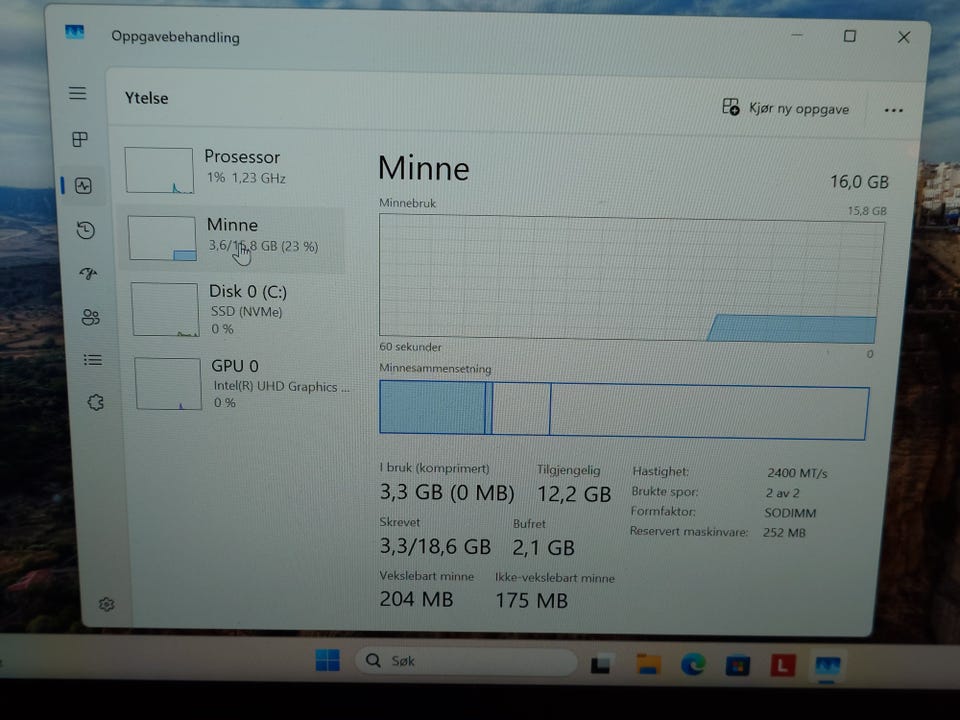Screen dimensions: 960x720
Task: Click the '60 sekunder' graph label
Action: 410,347
